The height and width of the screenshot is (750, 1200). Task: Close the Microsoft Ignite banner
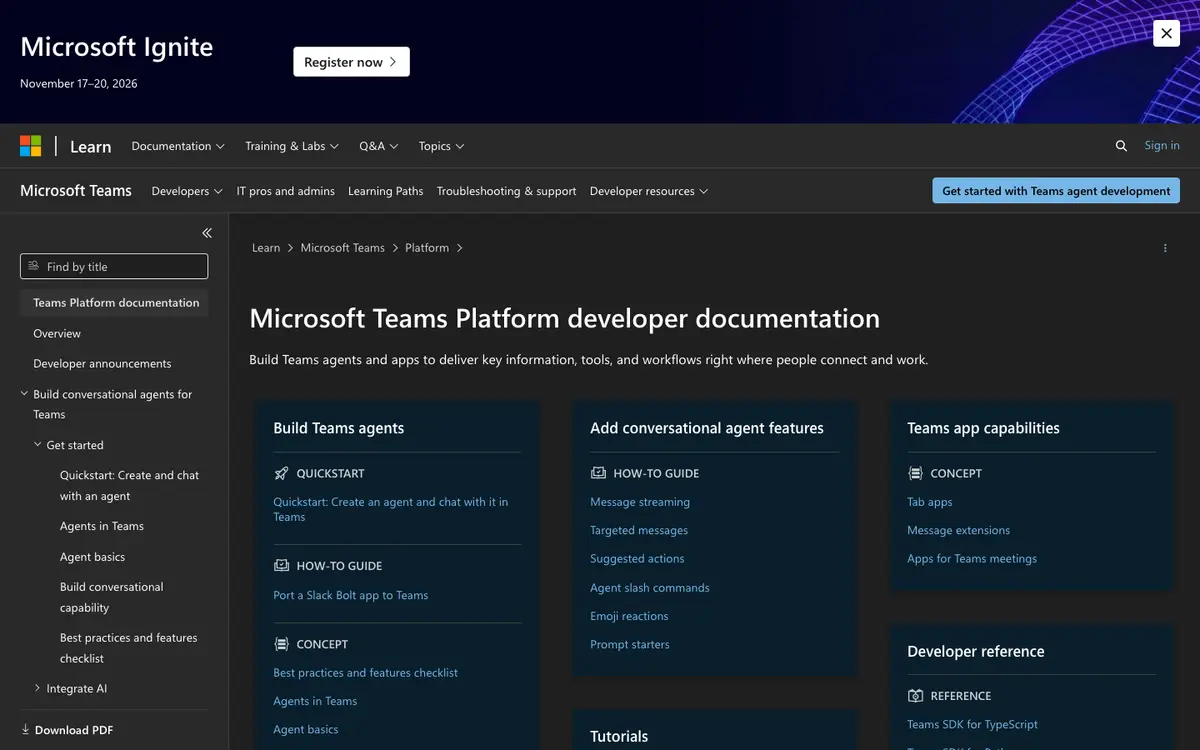click(x=1166, y=33)
